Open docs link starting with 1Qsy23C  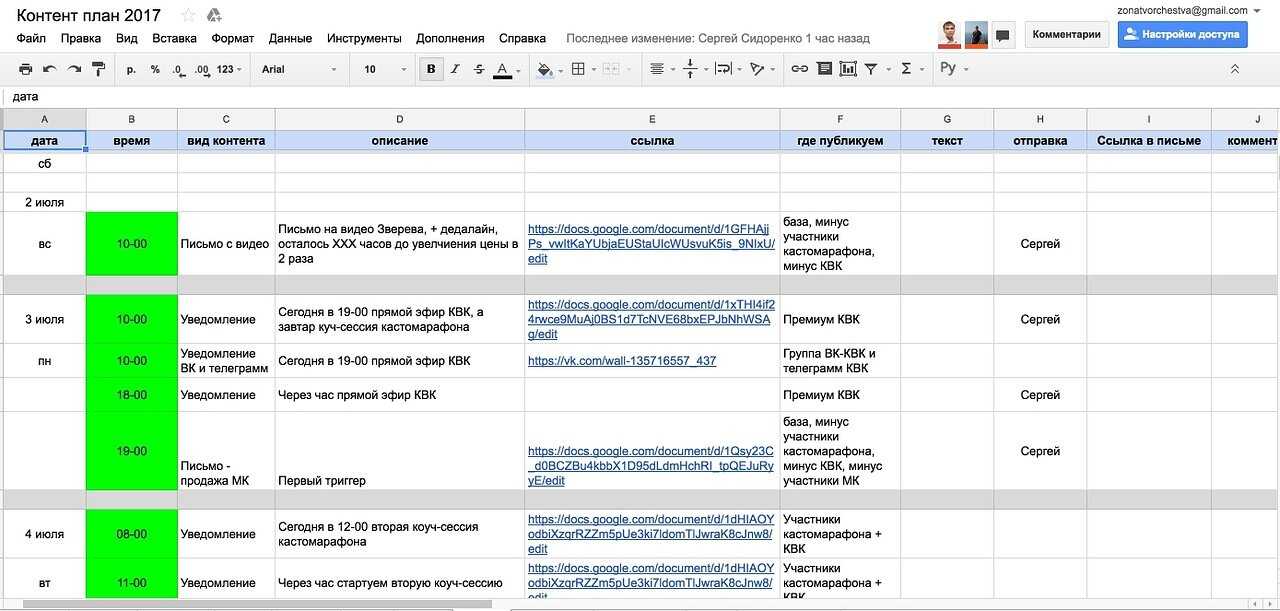(x=651, y=465)
